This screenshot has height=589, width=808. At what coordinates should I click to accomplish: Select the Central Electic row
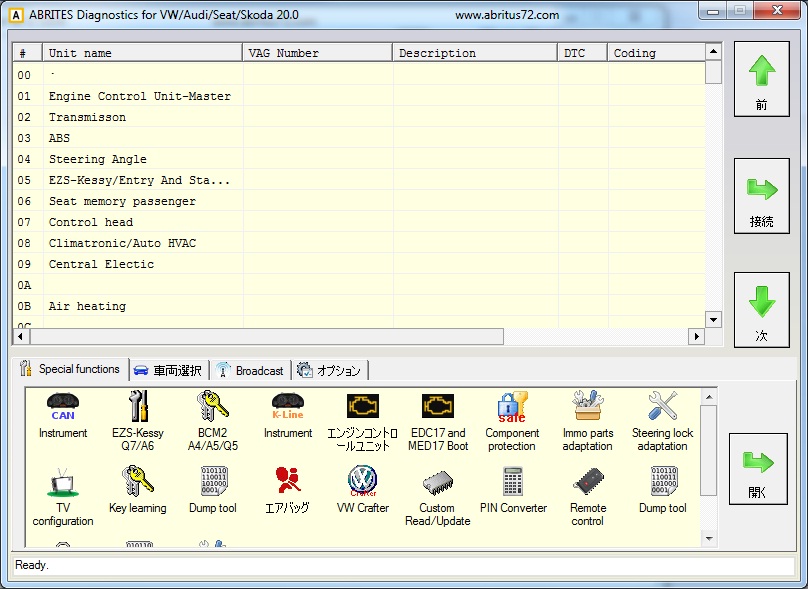point(359,264)
